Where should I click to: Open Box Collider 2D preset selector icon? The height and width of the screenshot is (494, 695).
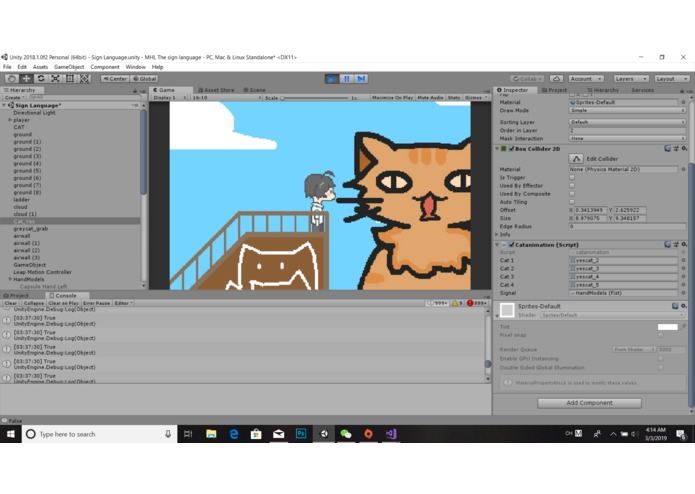(x=676, y=149)
